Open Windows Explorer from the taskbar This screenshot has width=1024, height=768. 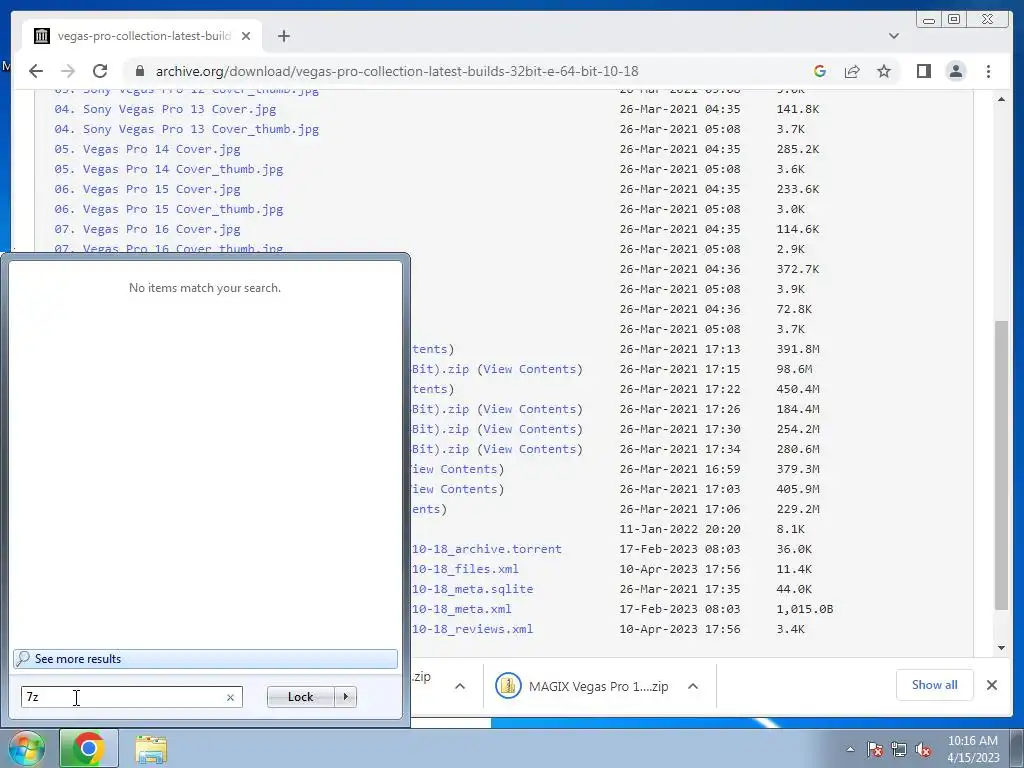pyautogui.click(x=152, y=748)
